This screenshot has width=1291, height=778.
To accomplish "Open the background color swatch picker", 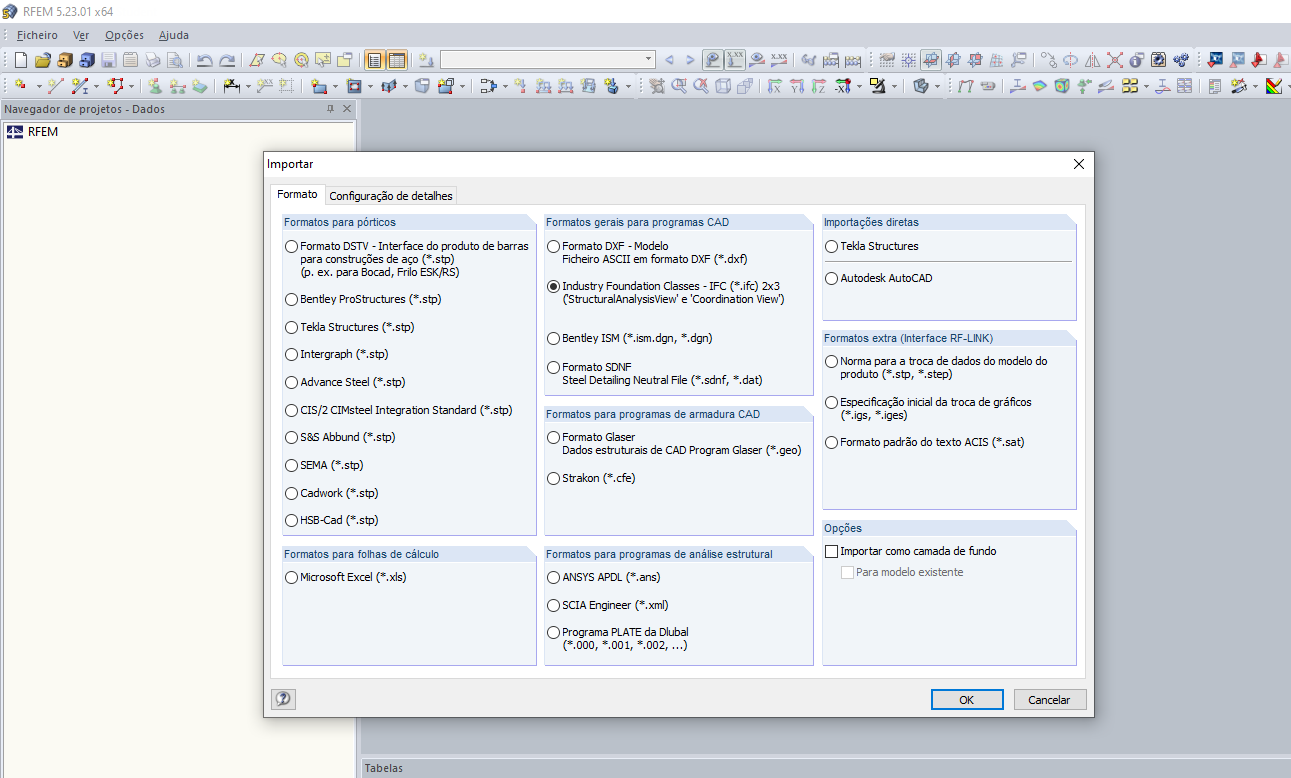I will click(x=1272, y=87).
